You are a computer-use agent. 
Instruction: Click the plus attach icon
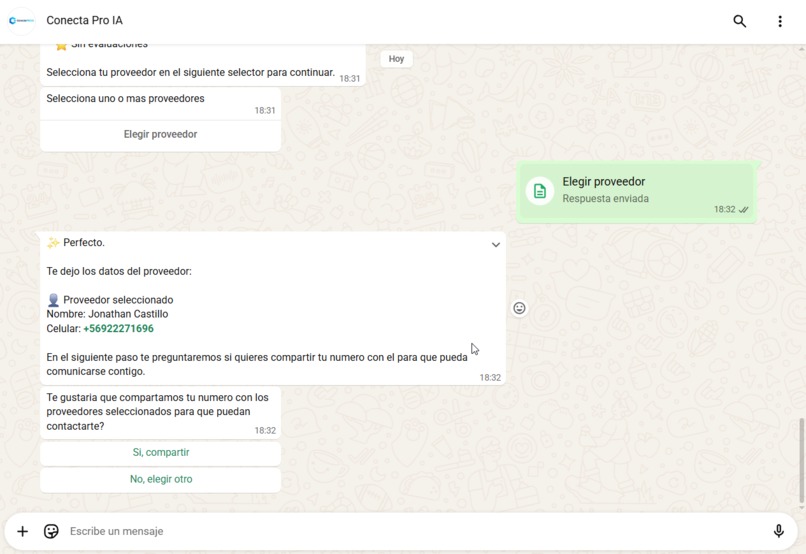(x=23, y=531)
